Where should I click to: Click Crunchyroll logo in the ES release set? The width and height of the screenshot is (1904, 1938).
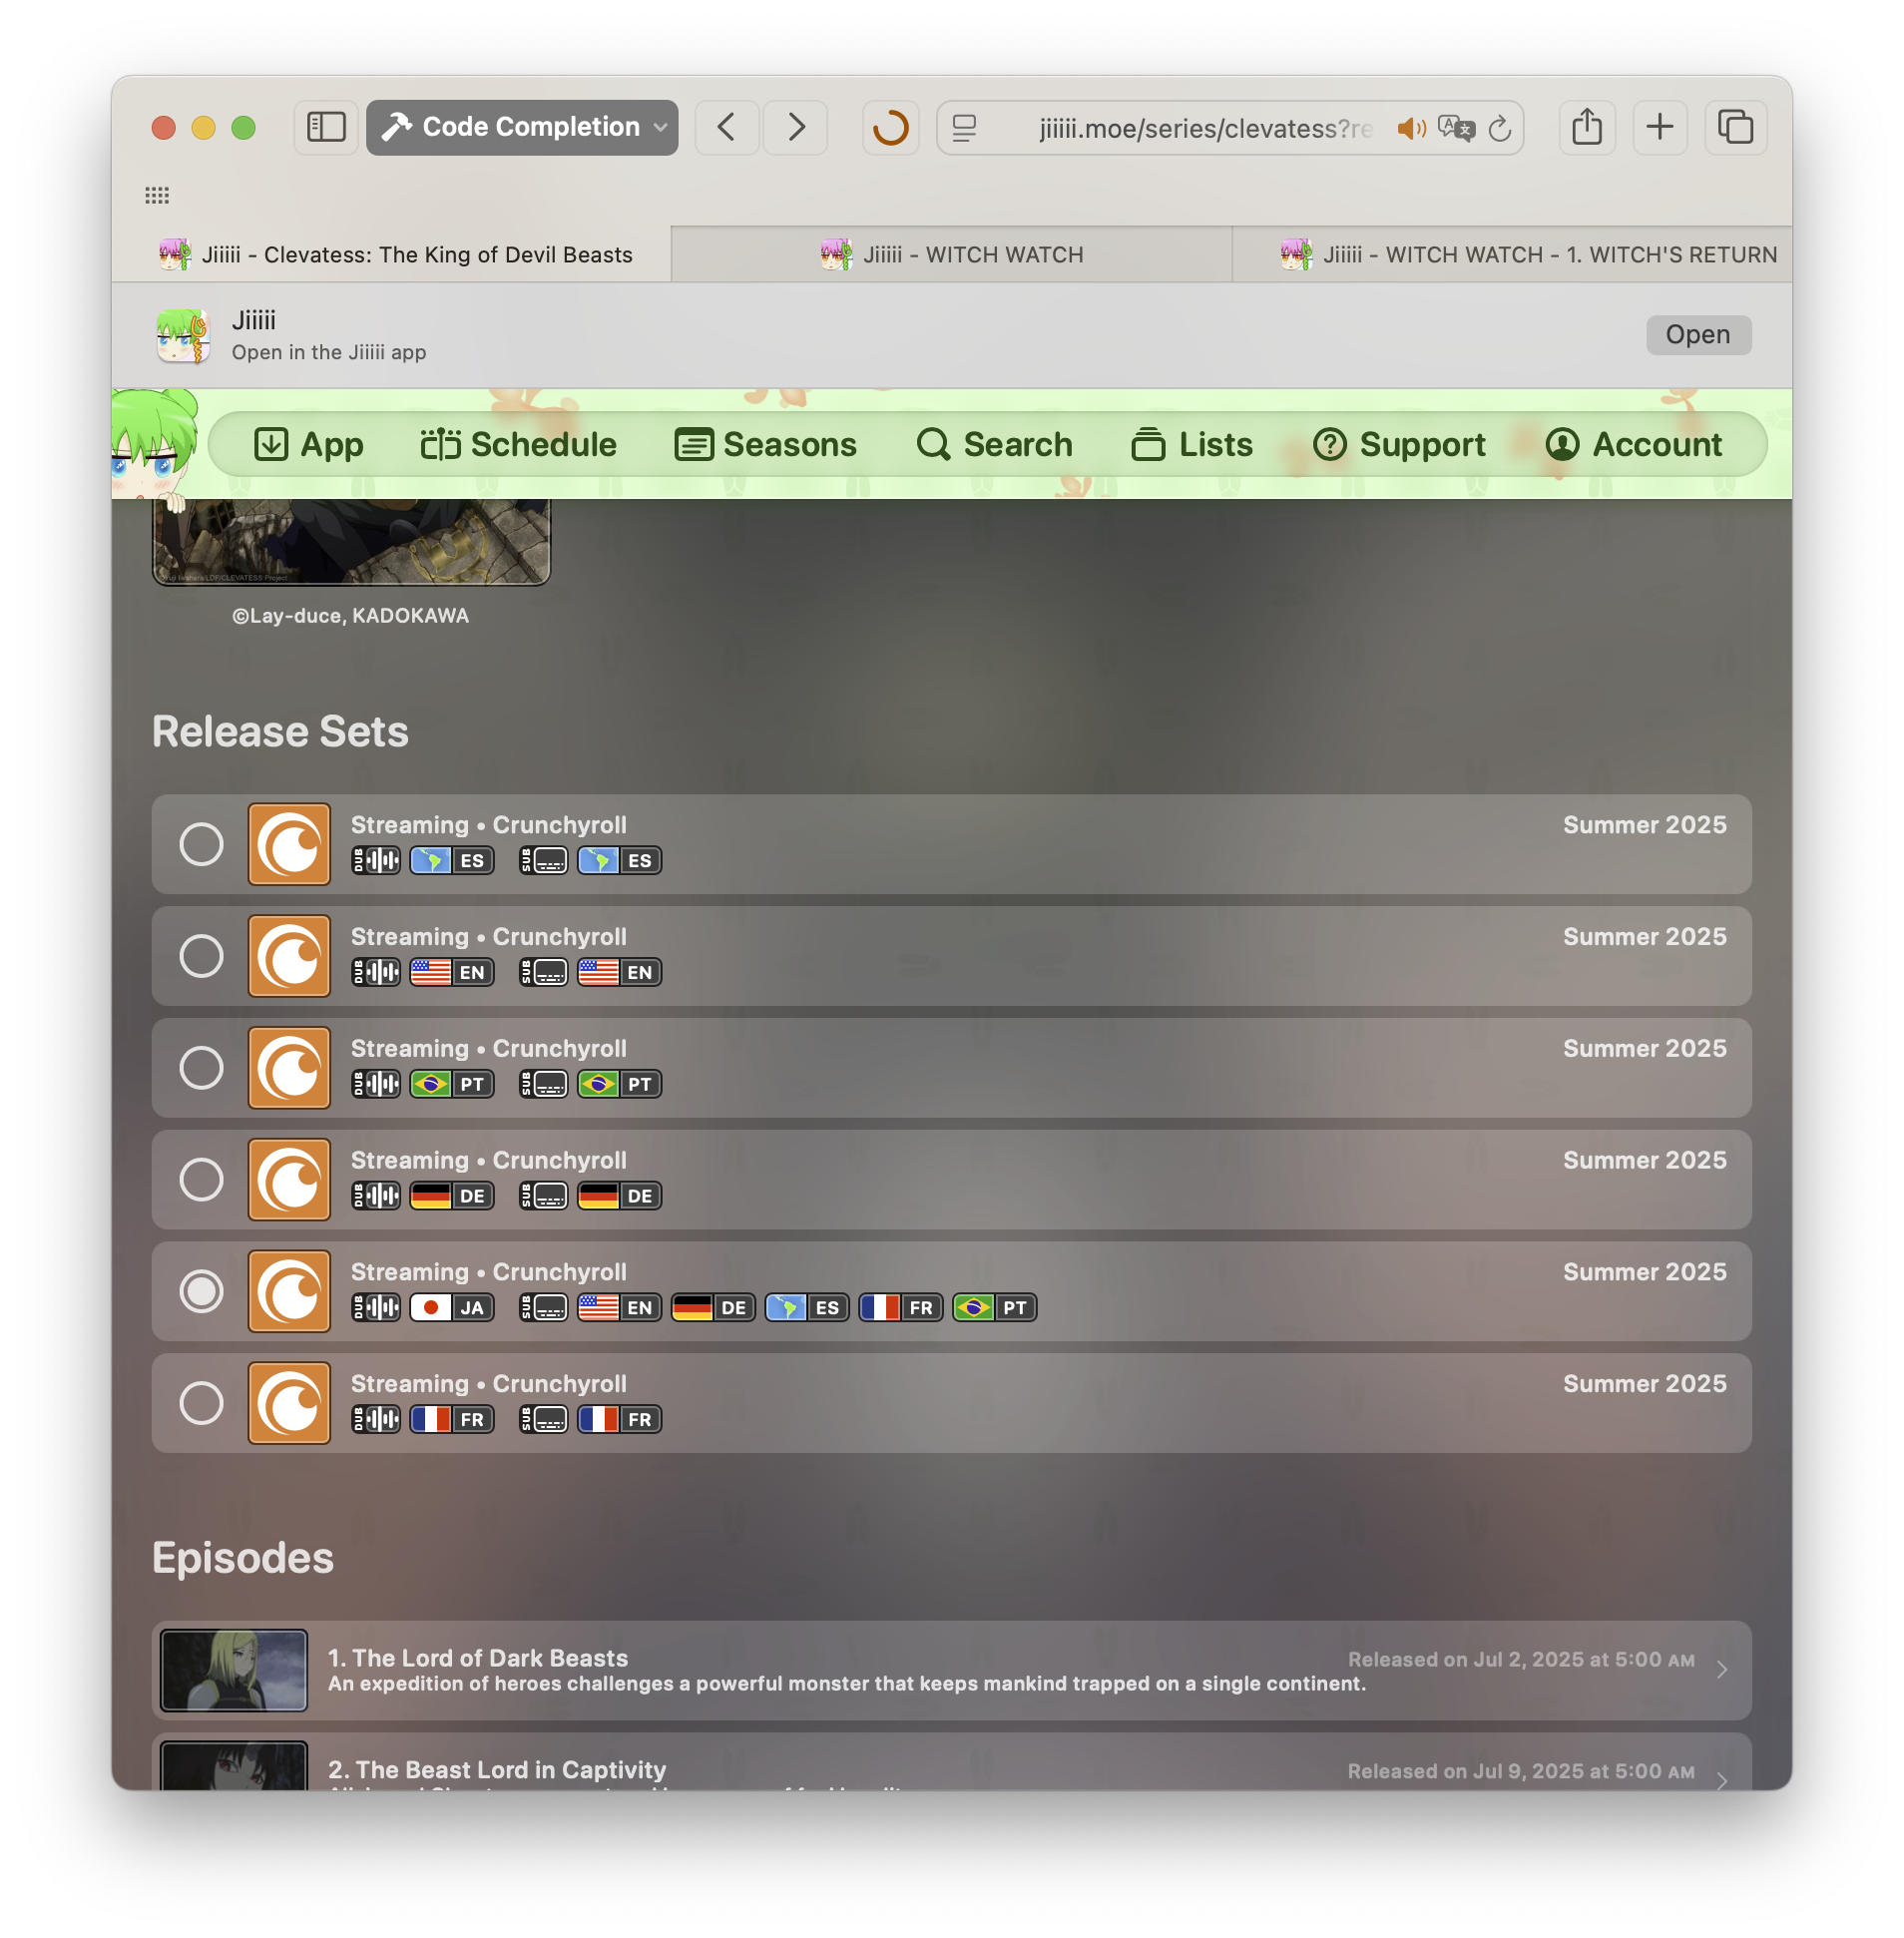point(289,844)
